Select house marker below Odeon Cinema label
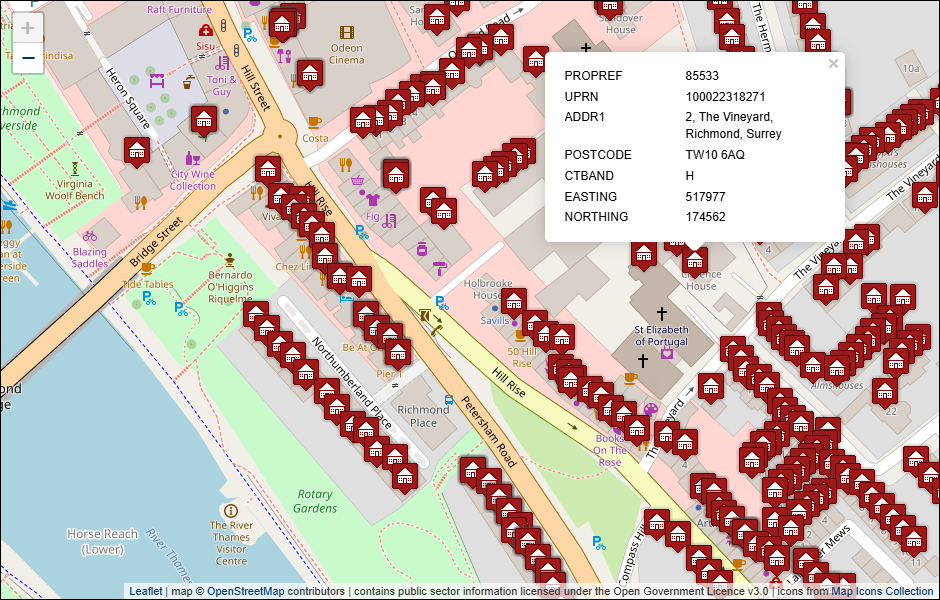The image size is (940, 600). coord(310,73)
